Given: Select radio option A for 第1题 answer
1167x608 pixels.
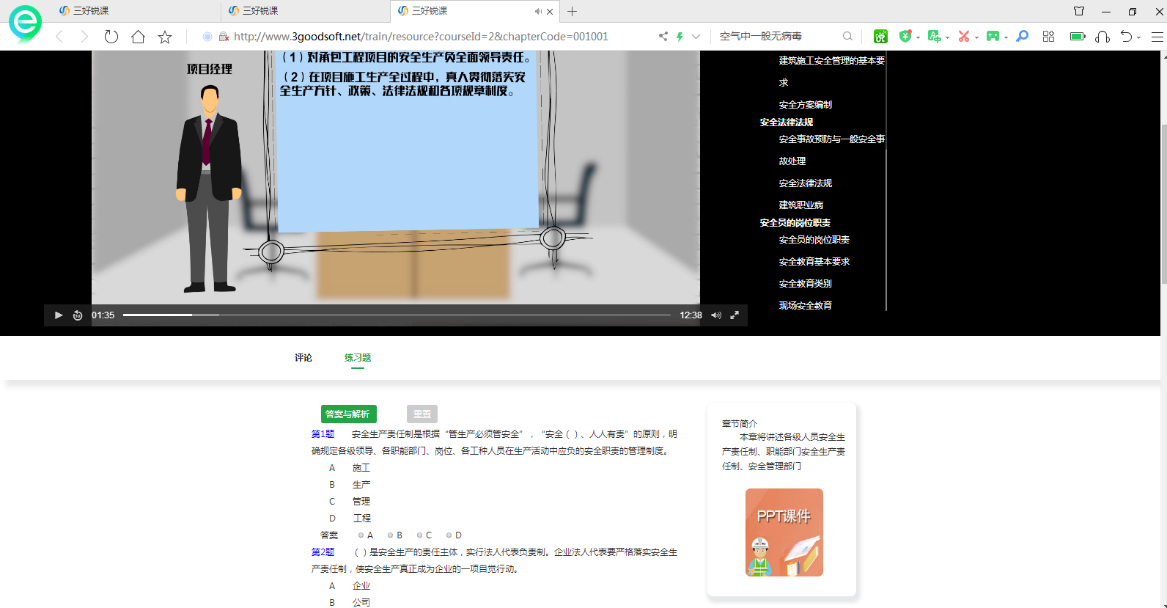Looking at the screenshot, I should click(x=360, y=534).
